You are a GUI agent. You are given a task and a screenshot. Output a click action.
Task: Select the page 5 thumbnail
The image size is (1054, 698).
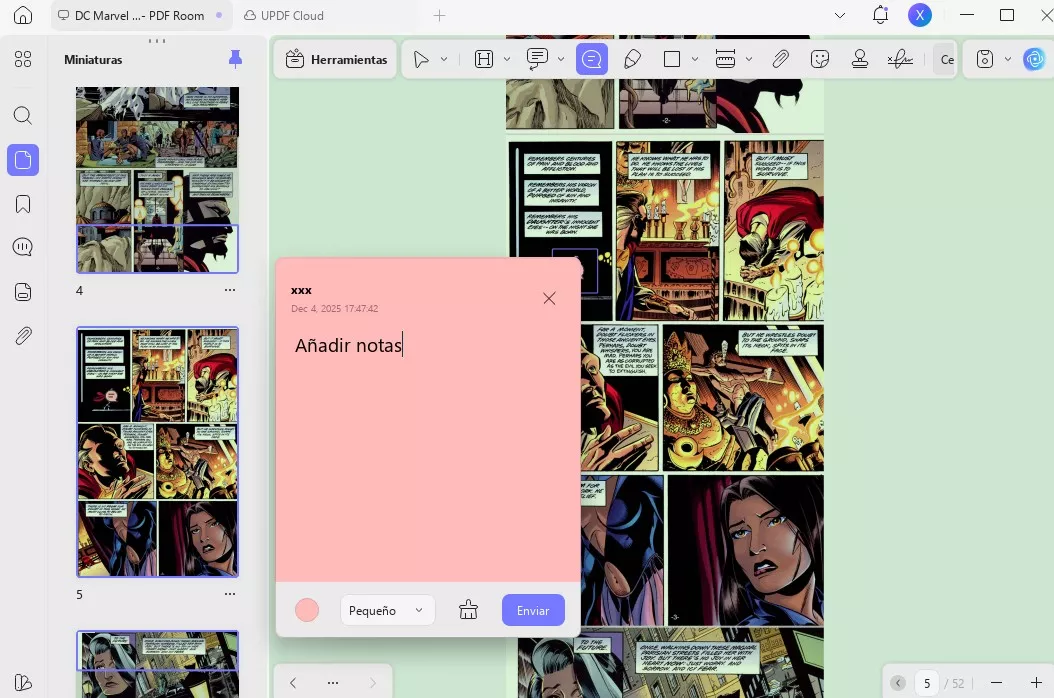click(x=157, y=452)
